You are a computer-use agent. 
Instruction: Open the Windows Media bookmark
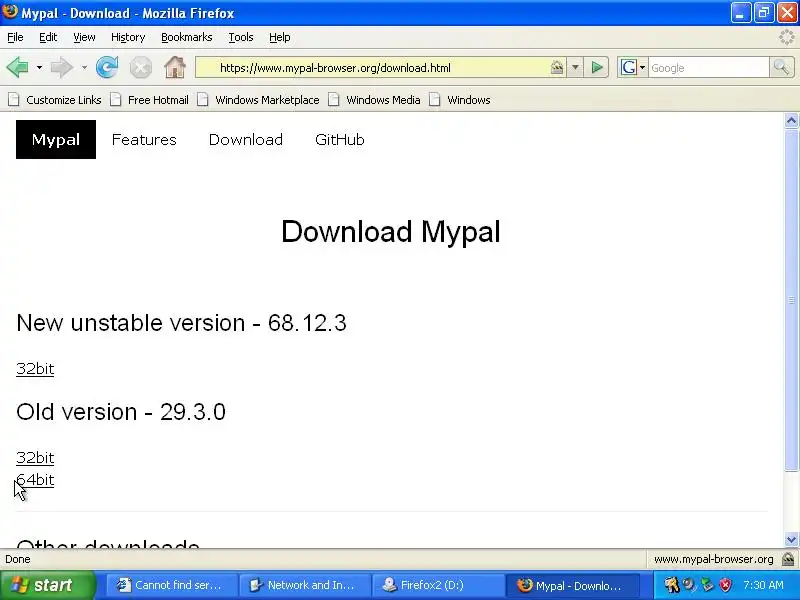(374, 100)
